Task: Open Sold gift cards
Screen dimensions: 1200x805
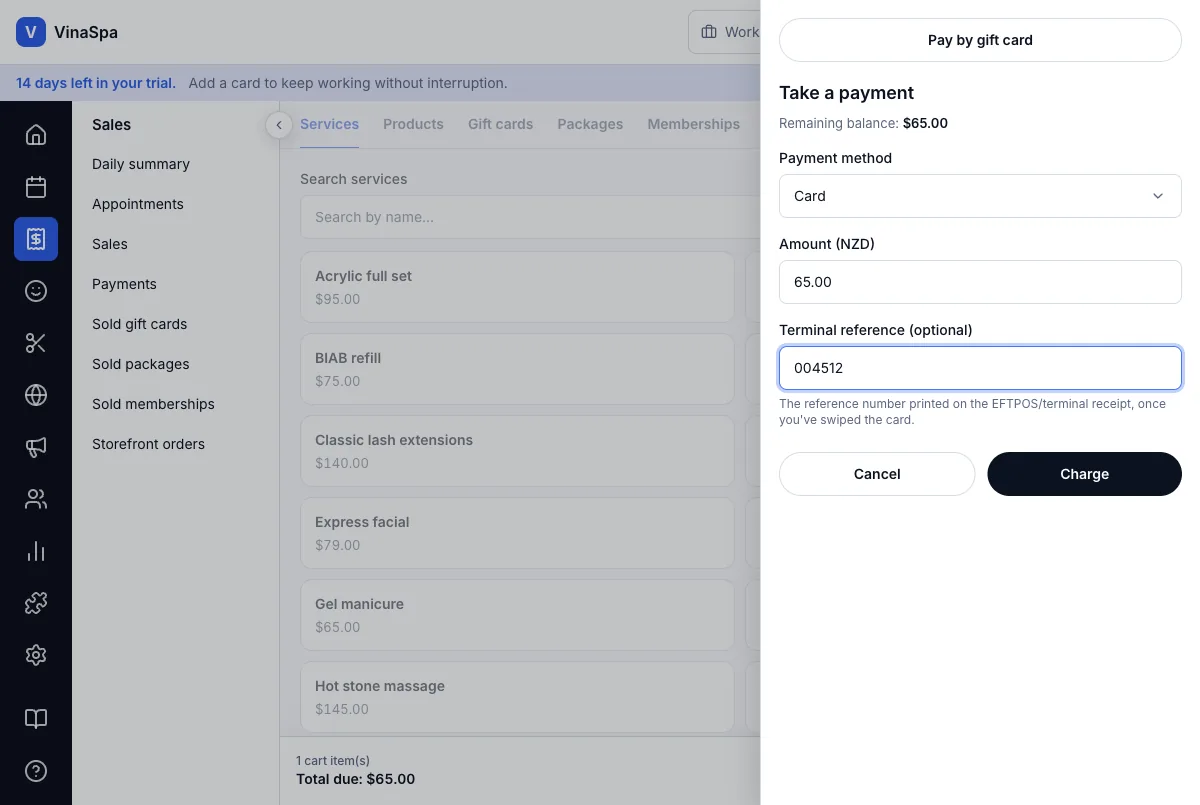Action: pyautogui.click(x=139, y=324)
